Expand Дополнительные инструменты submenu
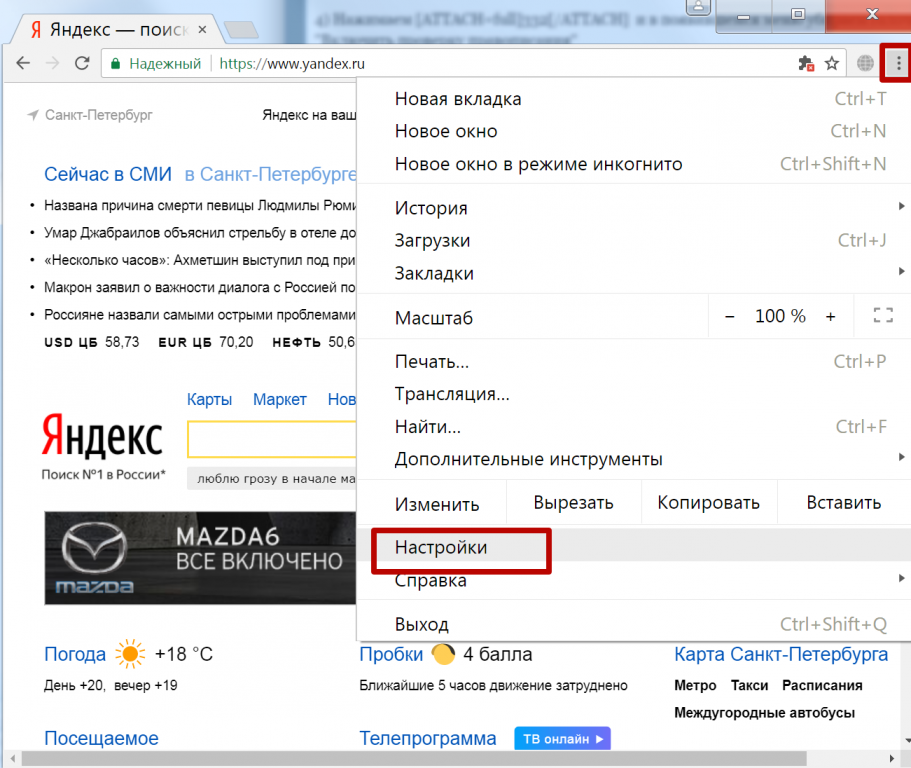The image size is (911, 768). point(636,459)
